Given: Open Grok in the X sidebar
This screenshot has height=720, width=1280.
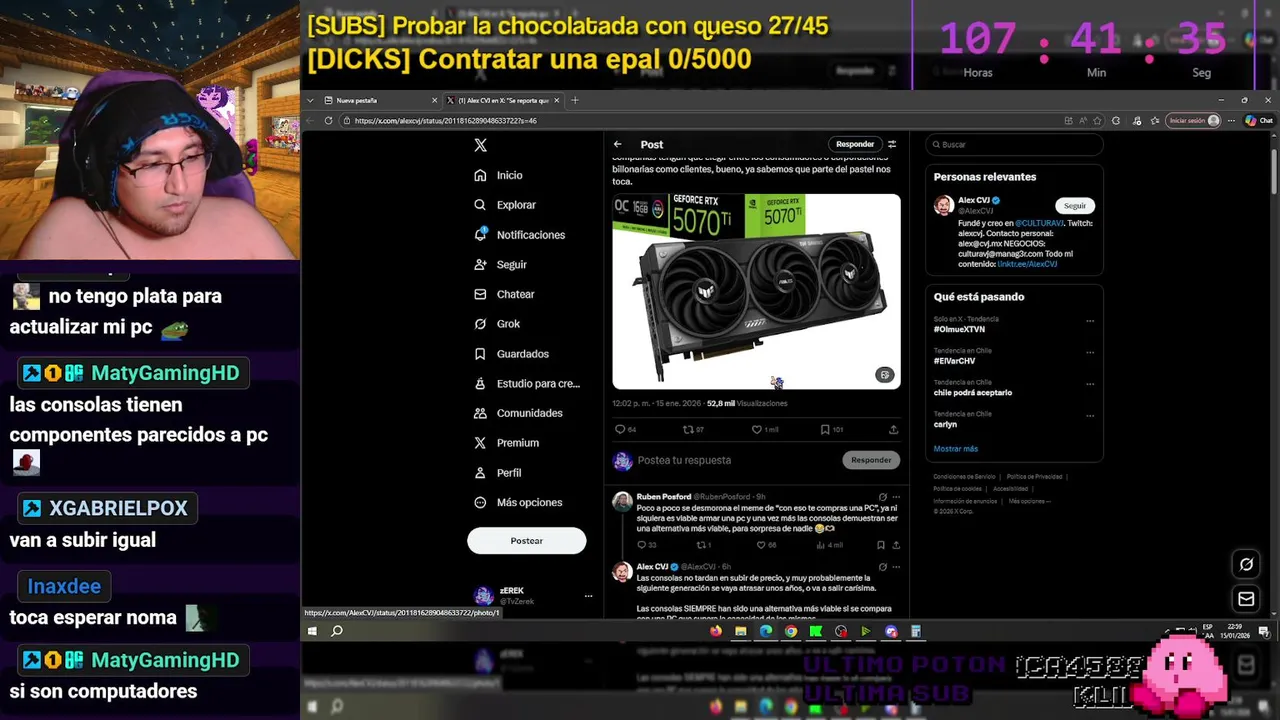Looking at the screenshot, I should tap(497, 324).
